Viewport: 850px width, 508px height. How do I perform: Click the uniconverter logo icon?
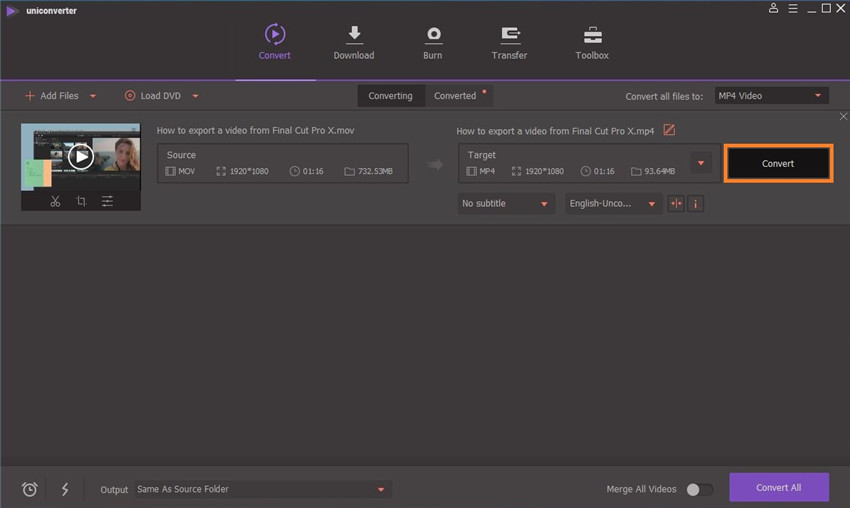click(x=11, y=11)
